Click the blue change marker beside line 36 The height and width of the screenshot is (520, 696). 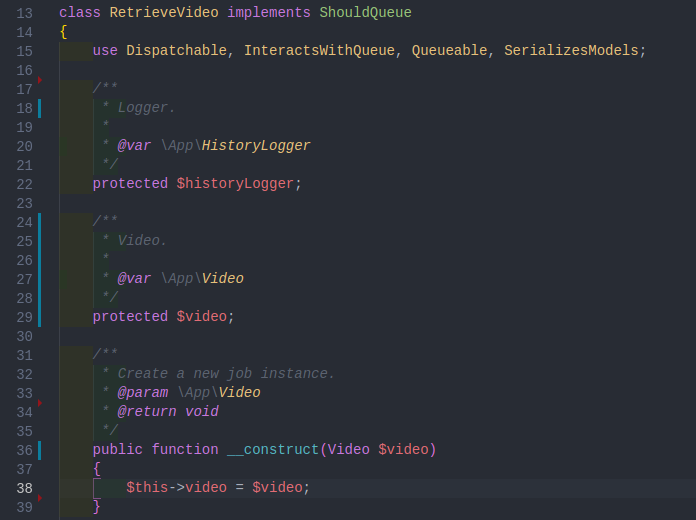(x=40, y=450)
